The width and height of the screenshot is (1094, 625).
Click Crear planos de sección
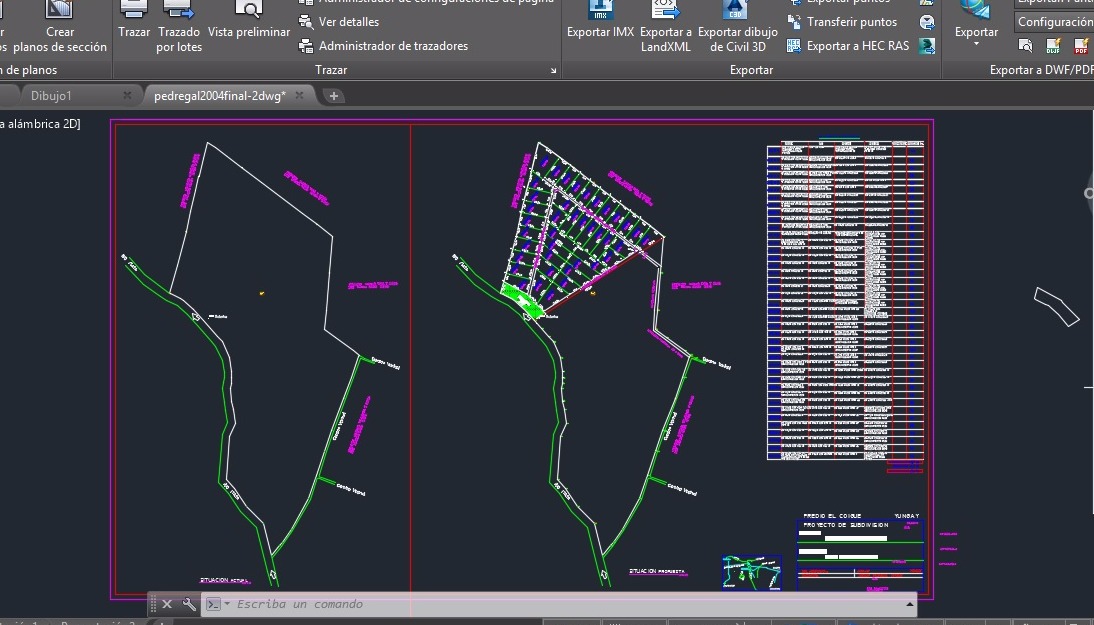(60, 27)
